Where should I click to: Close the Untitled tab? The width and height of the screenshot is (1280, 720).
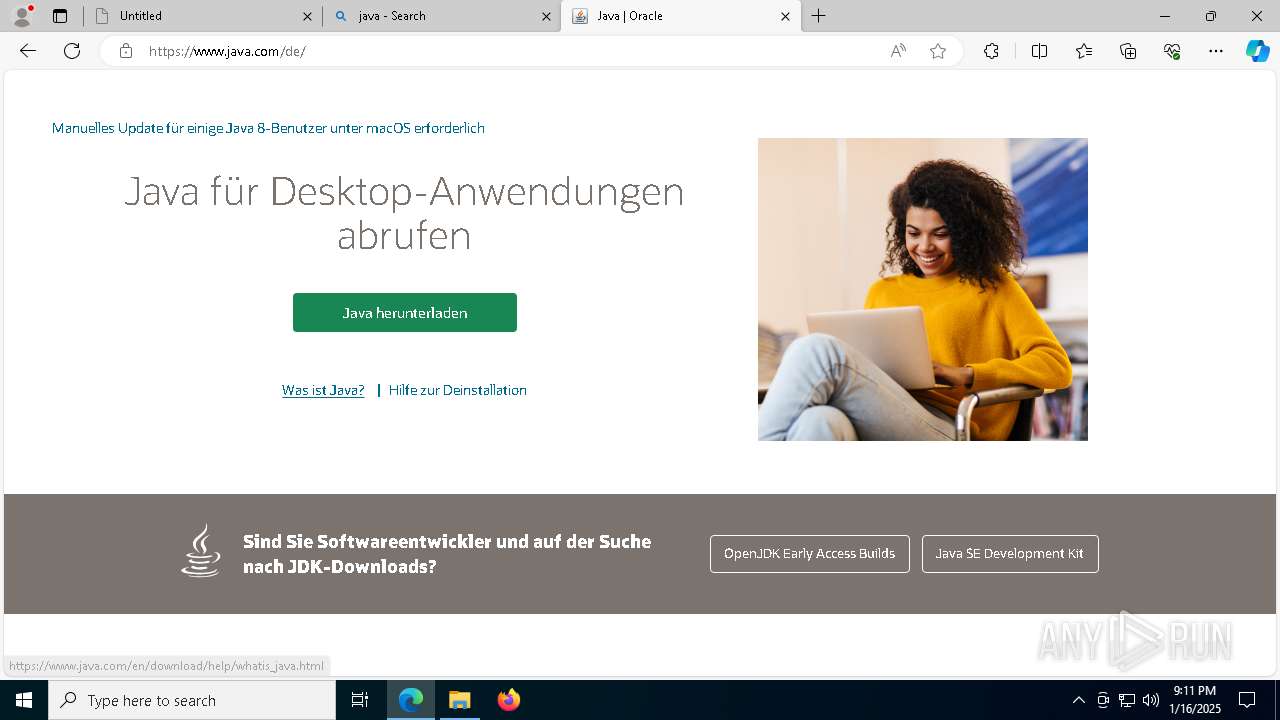307,16
